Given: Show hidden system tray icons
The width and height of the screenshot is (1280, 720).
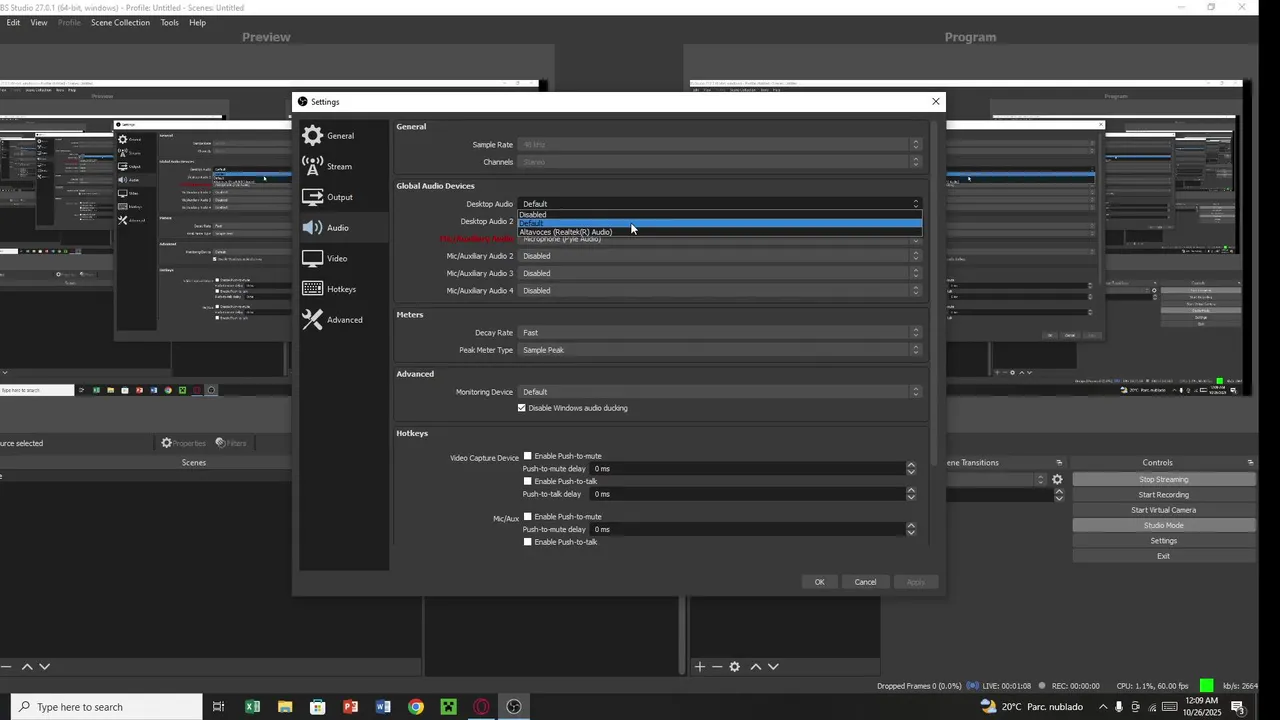Looking at the screenshot, I should click(x=1103, y=707).
